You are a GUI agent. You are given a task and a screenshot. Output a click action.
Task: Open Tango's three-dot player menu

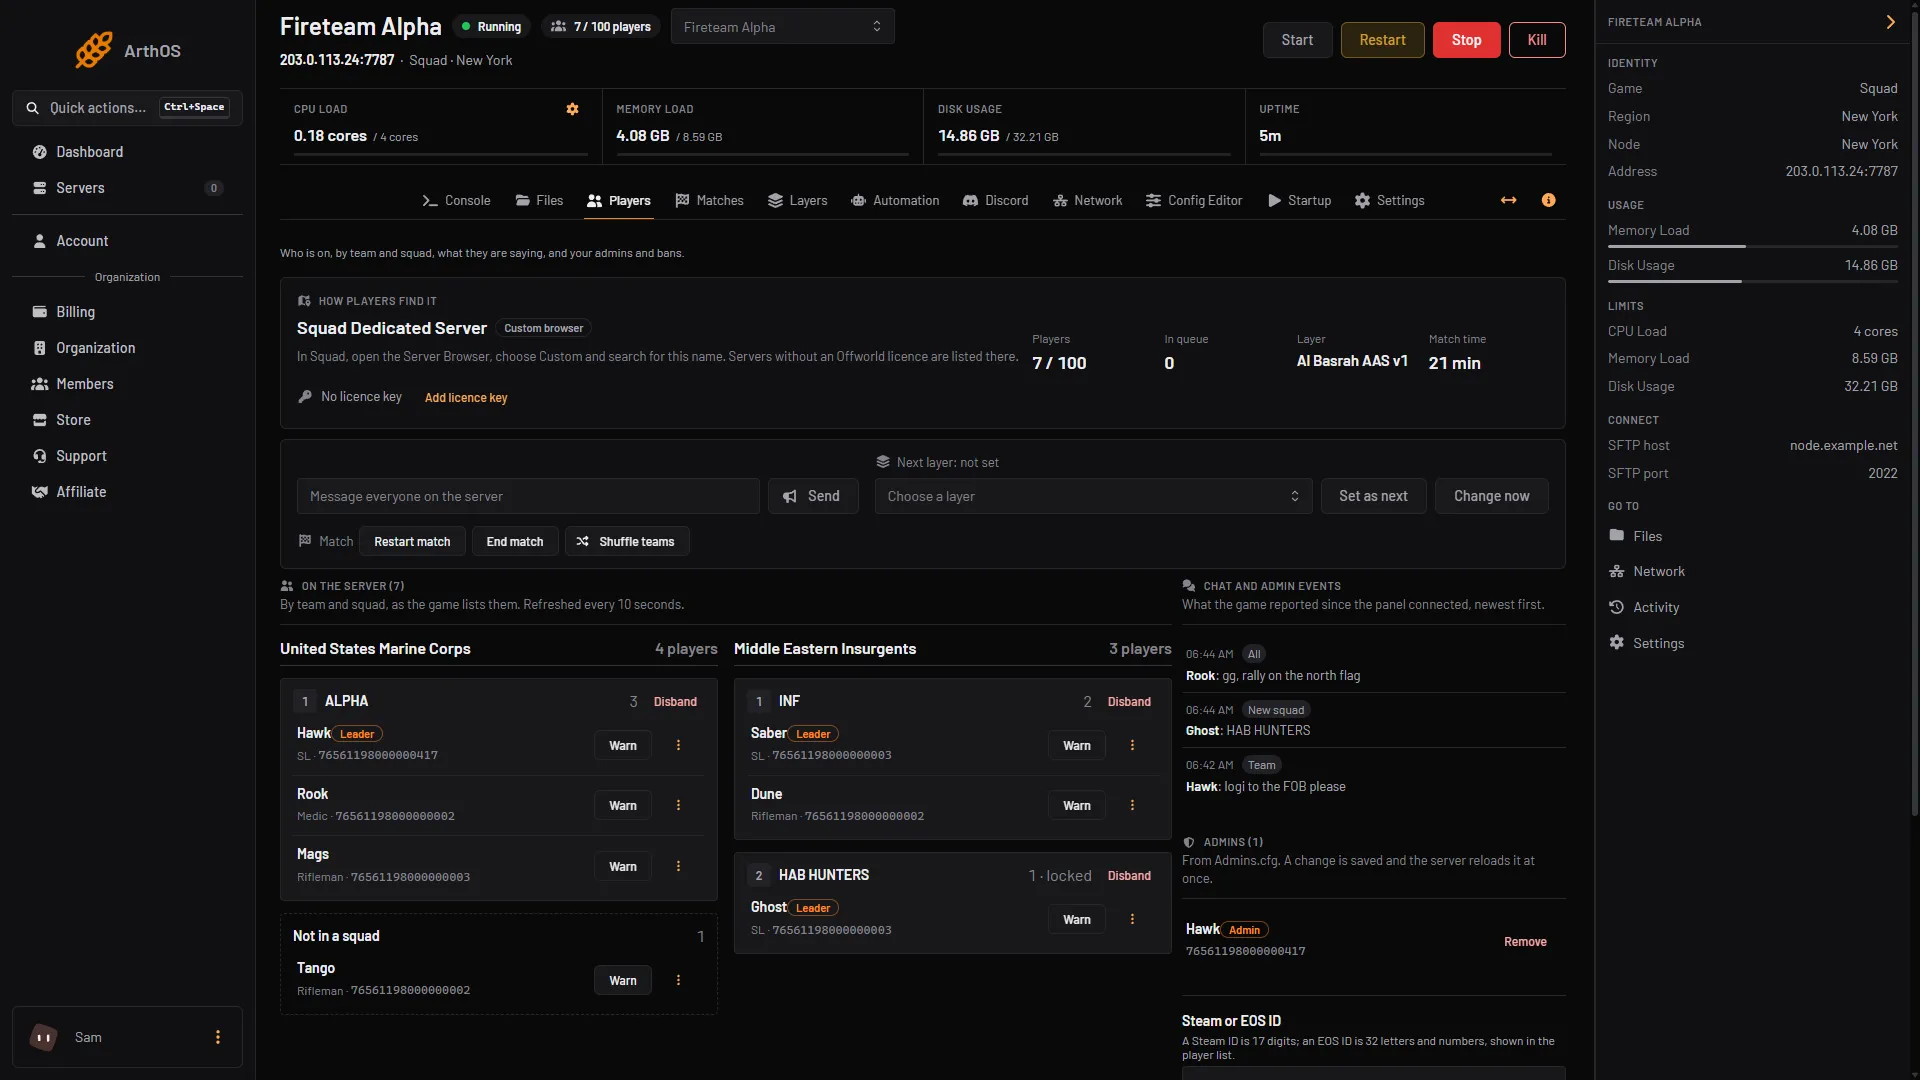(678, 981)
